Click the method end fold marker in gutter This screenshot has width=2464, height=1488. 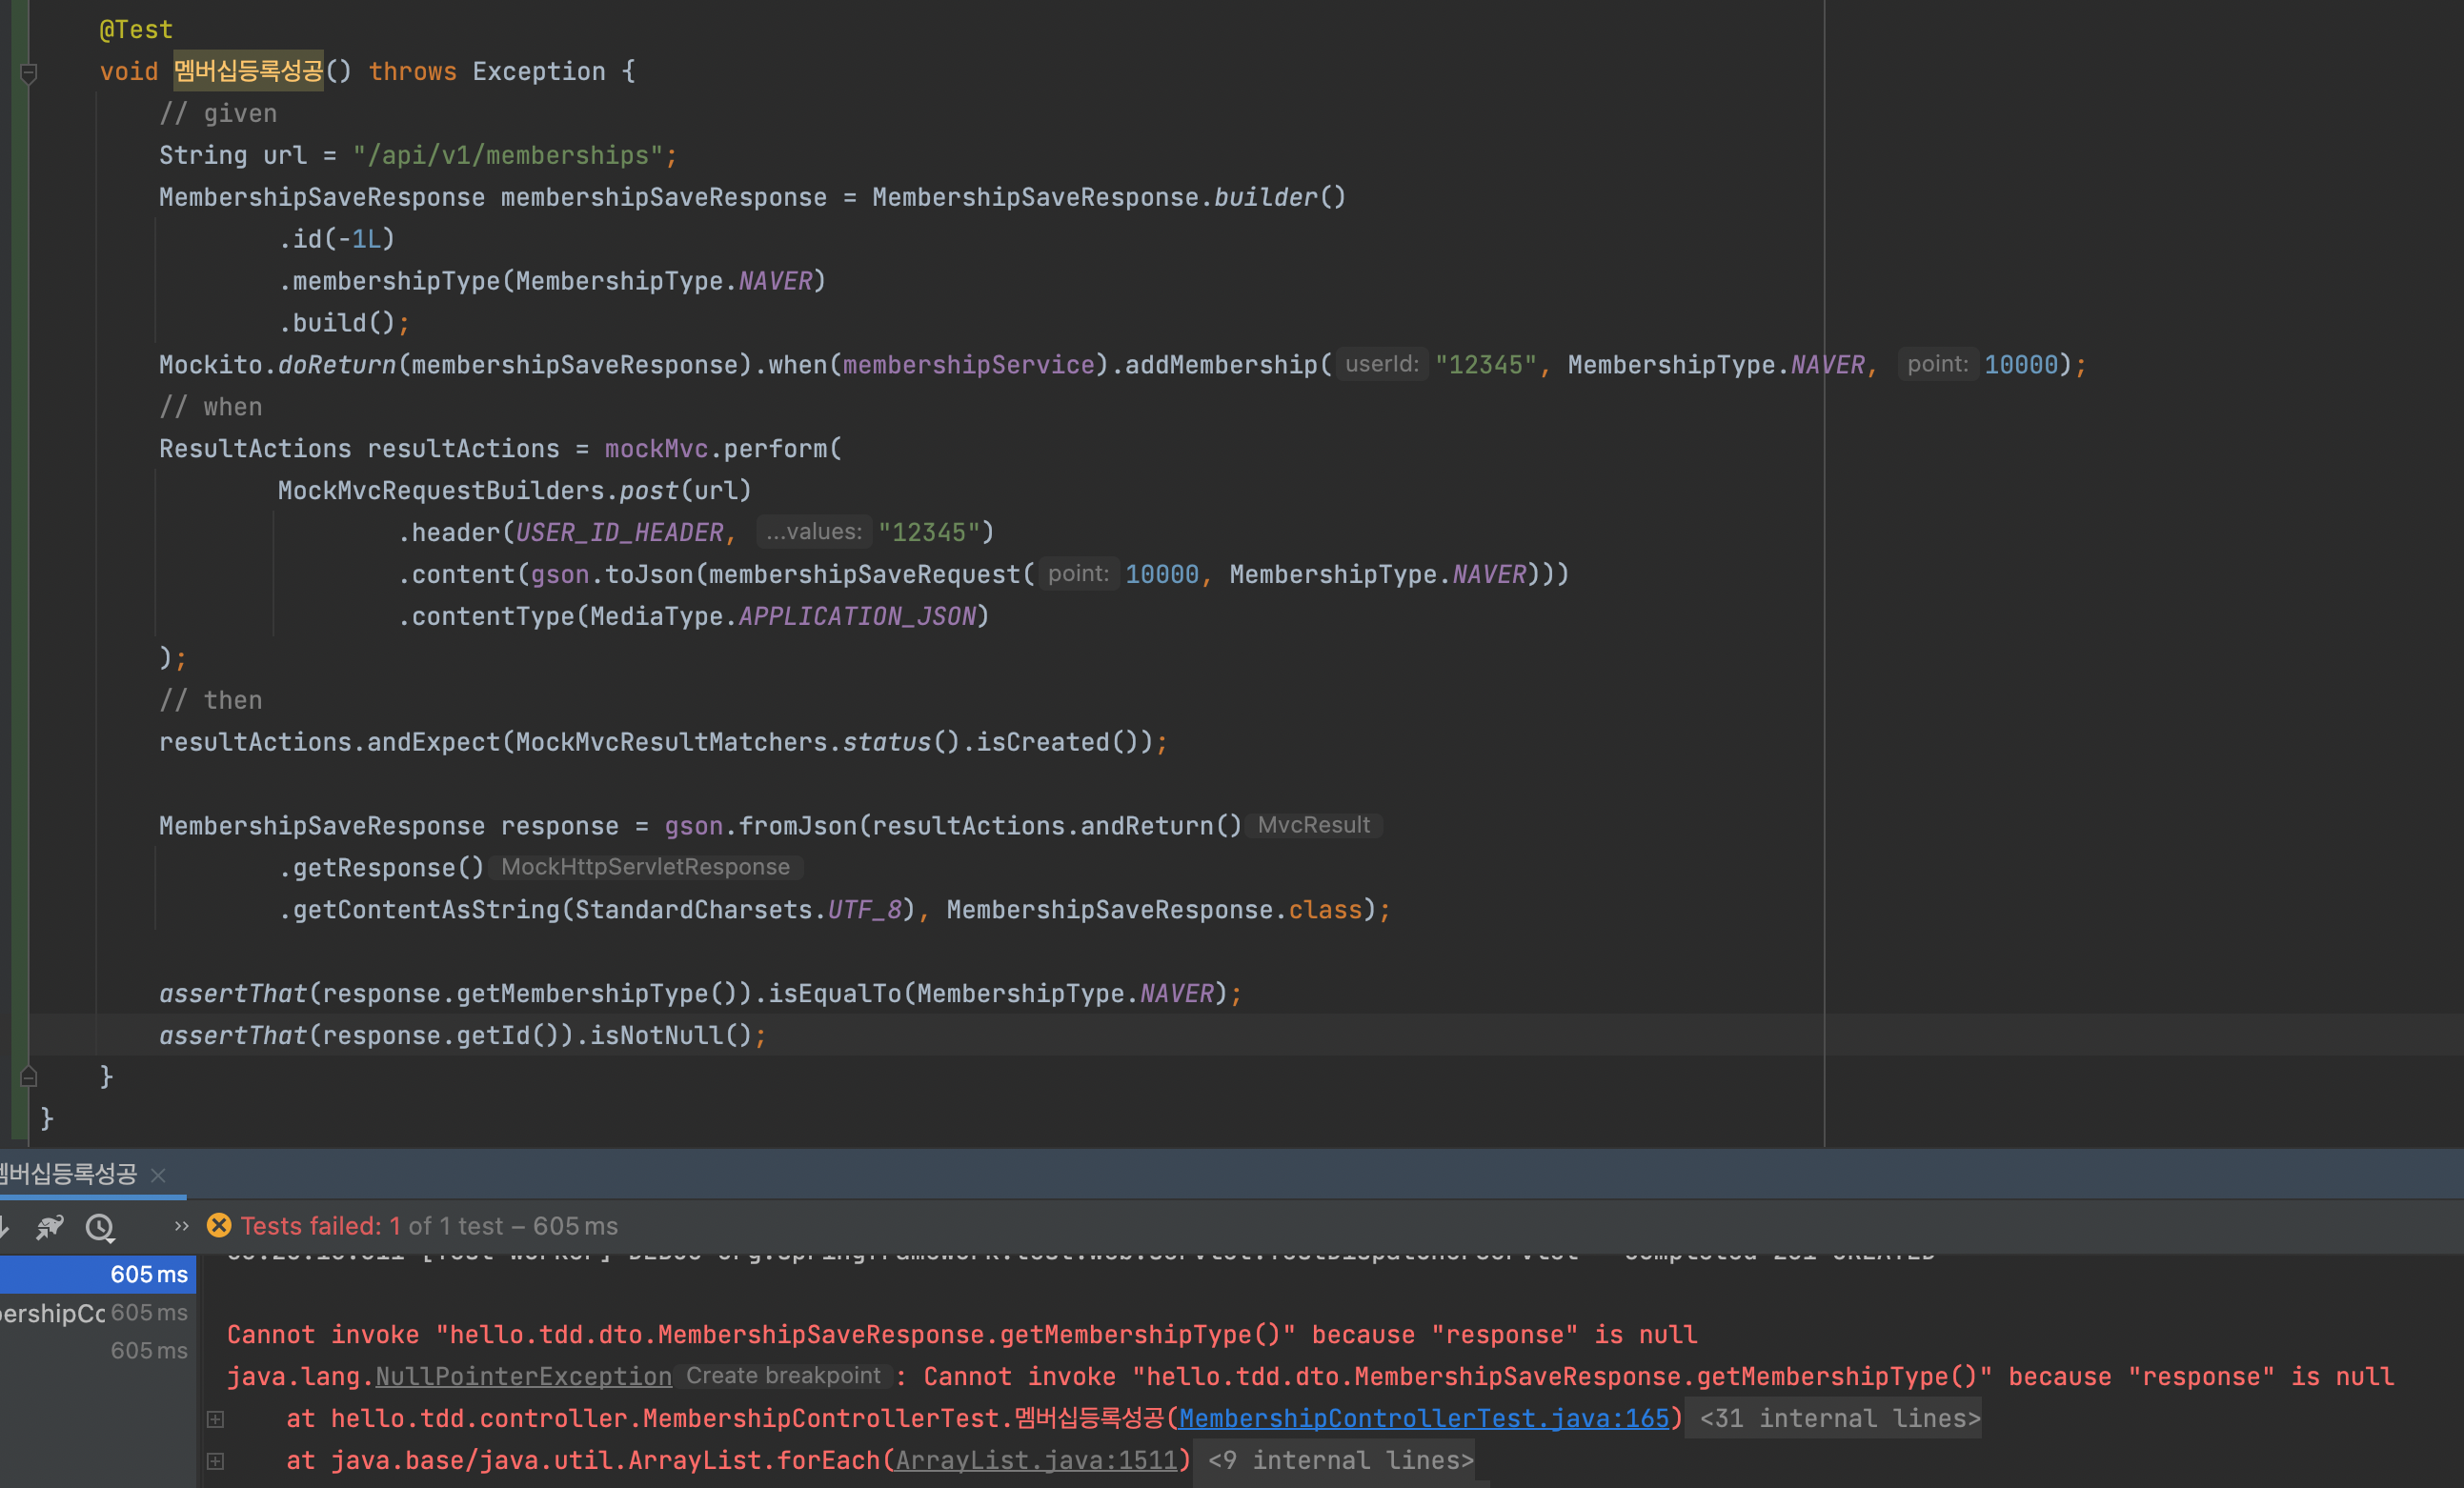(29, 1077)
